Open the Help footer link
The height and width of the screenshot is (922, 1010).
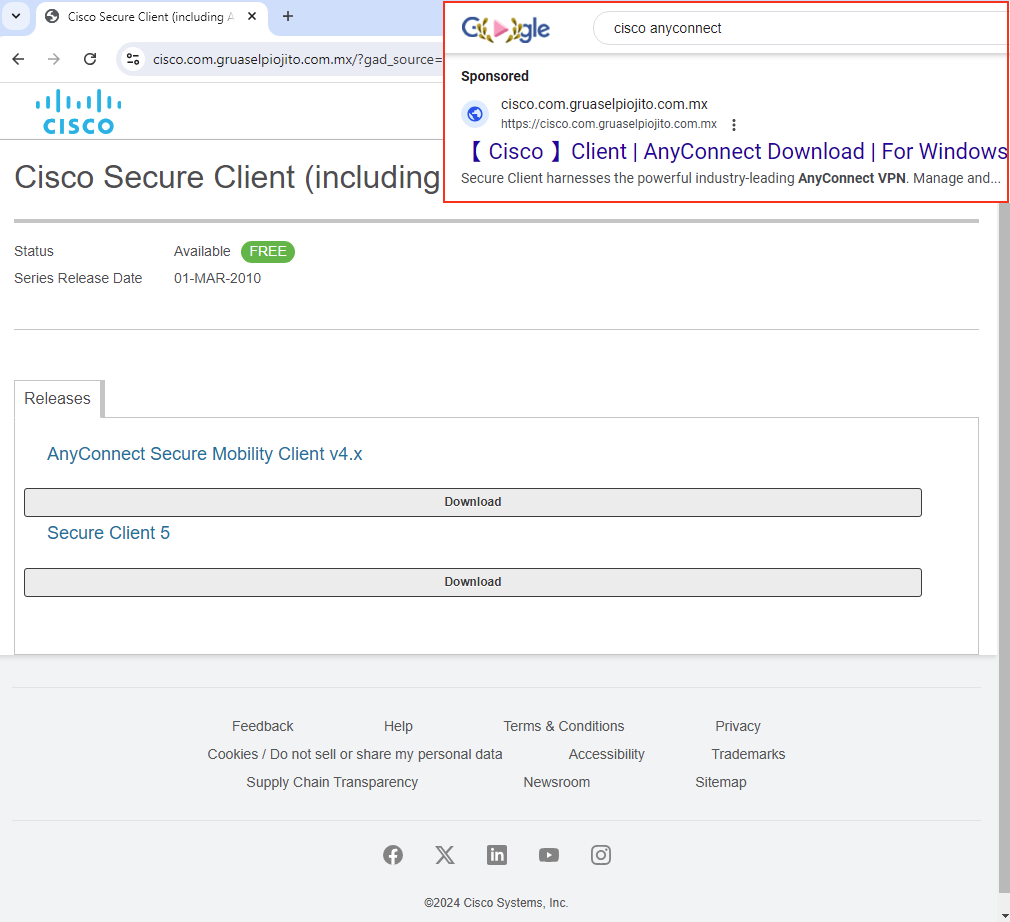pos(398,726)
